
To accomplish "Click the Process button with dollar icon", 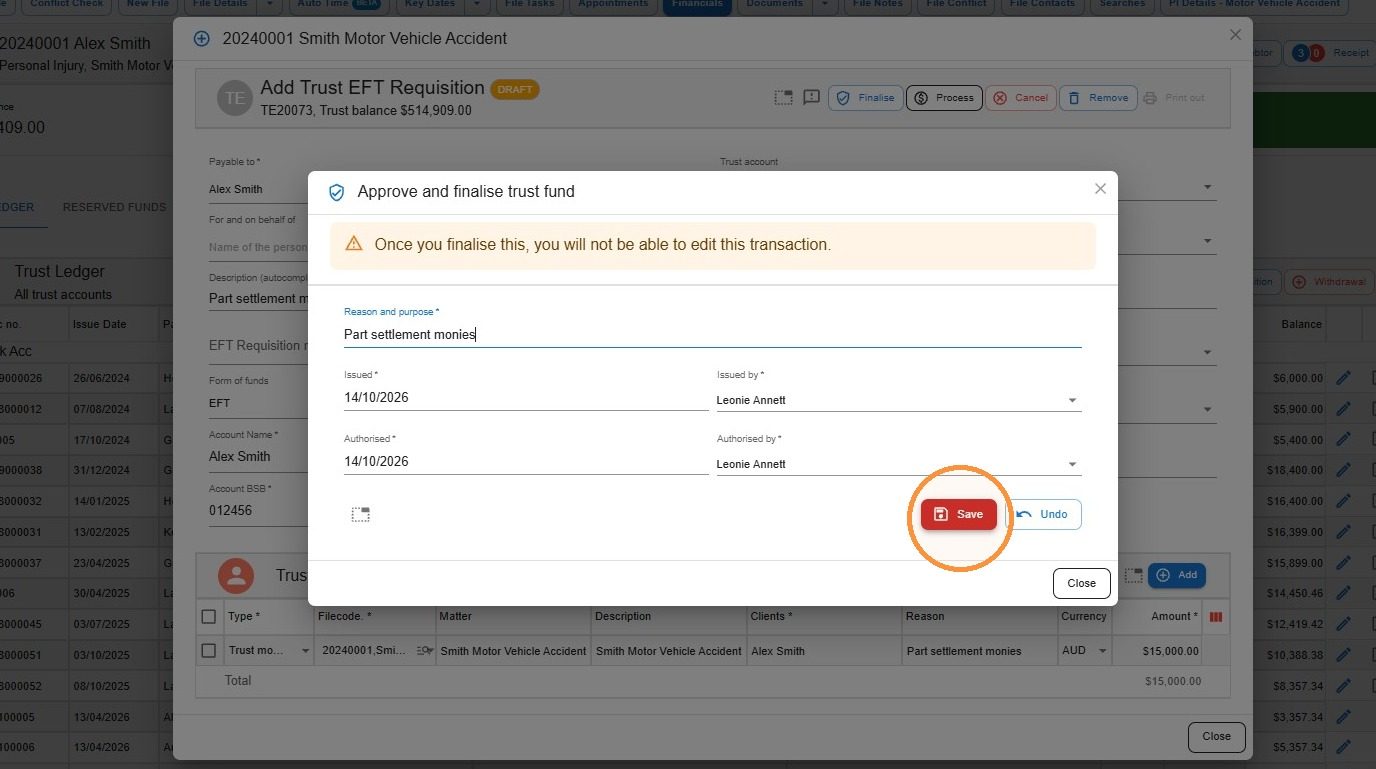I will pos(944,98).
